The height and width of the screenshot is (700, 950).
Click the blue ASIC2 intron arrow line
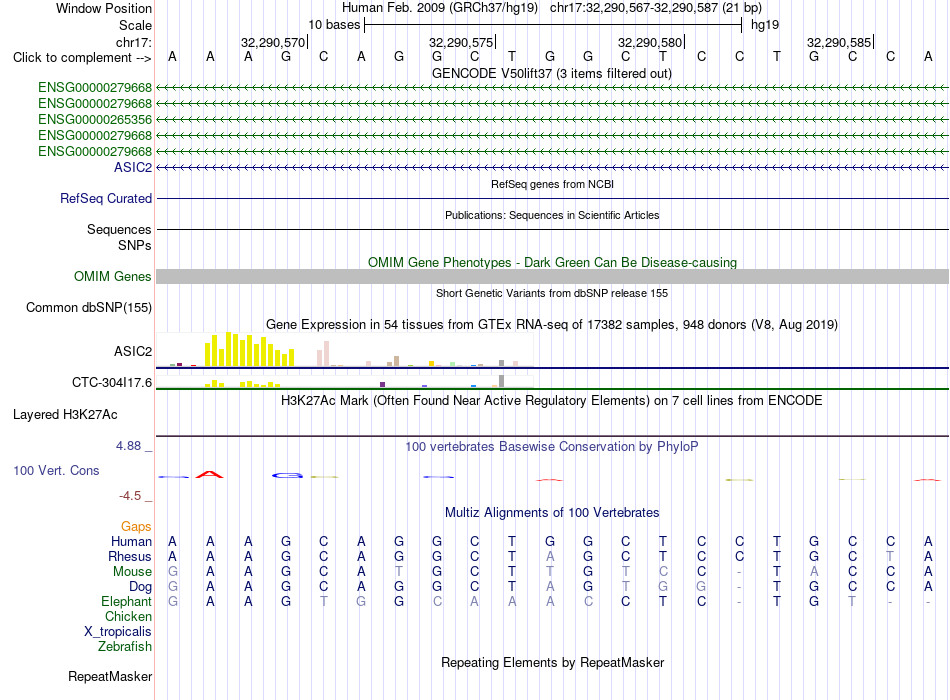point(552,167)
